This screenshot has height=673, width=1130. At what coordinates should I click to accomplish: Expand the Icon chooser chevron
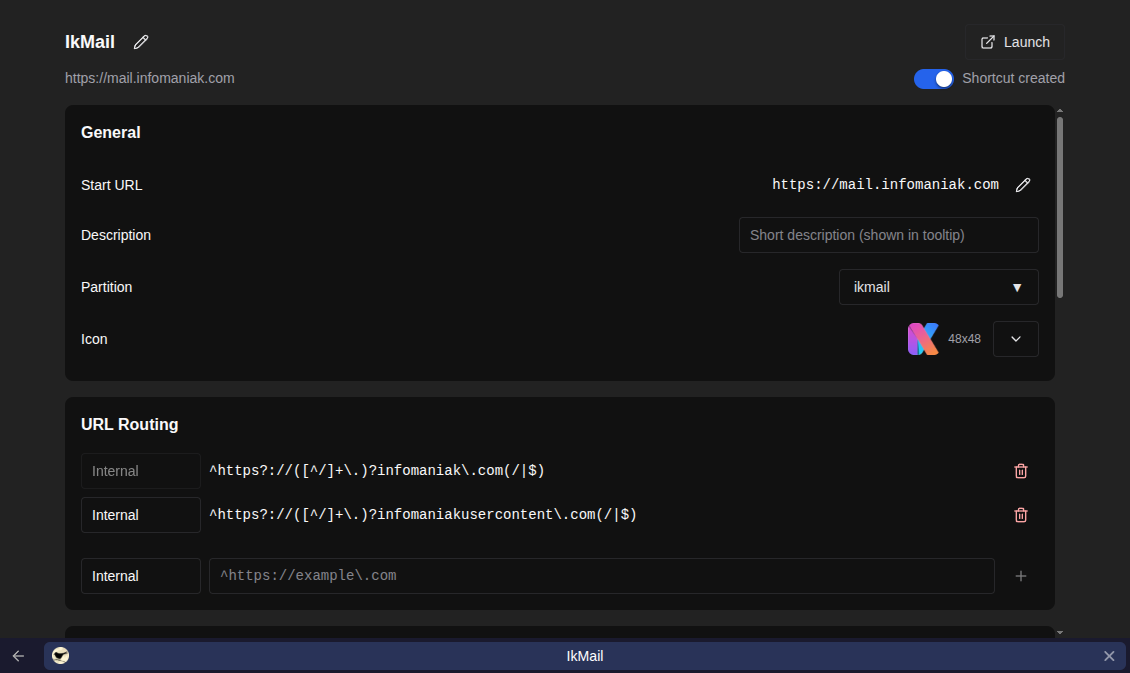pyautogui.click(x=1015, y=339)
